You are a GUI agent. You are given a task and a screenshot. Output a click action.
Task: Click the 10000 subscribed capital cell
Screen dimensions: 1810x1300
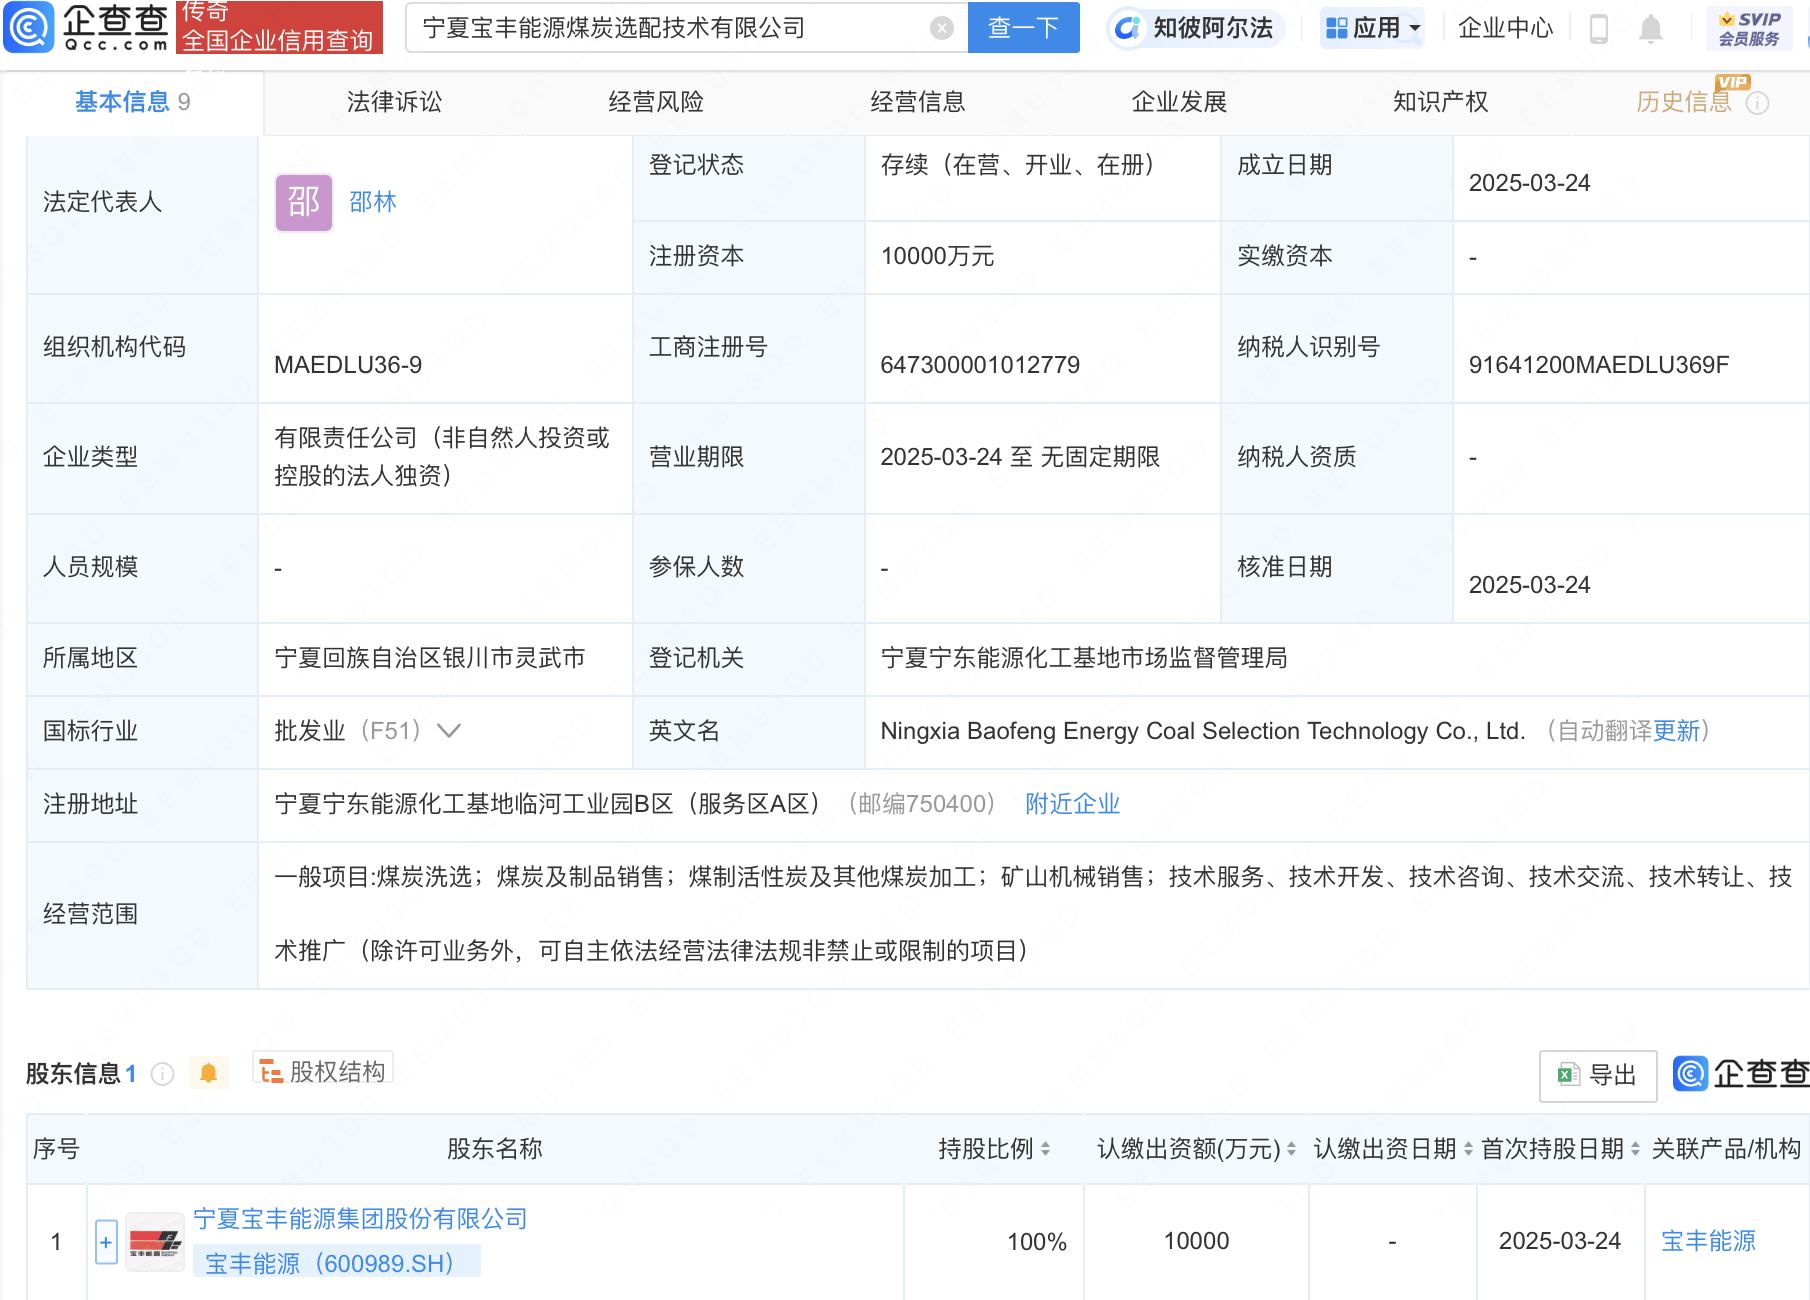pyautogui.click(x=1196, y=1241)
